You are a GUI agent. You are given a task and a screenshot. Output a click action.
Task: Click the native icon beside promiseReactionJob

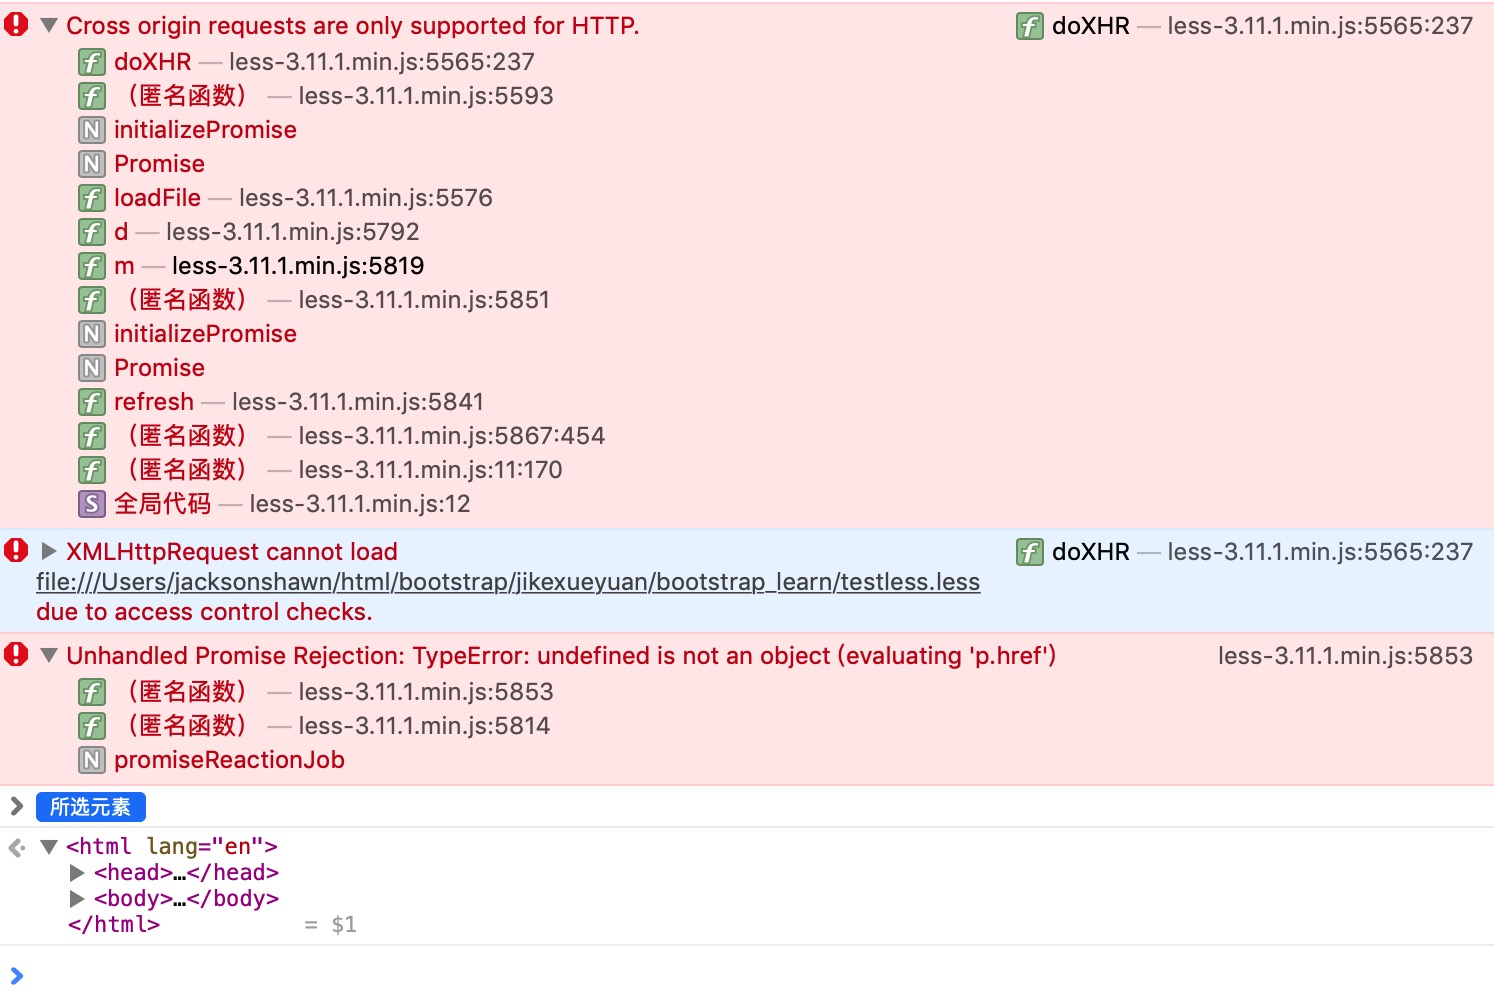pyautogui.click(x=92, y=760)
